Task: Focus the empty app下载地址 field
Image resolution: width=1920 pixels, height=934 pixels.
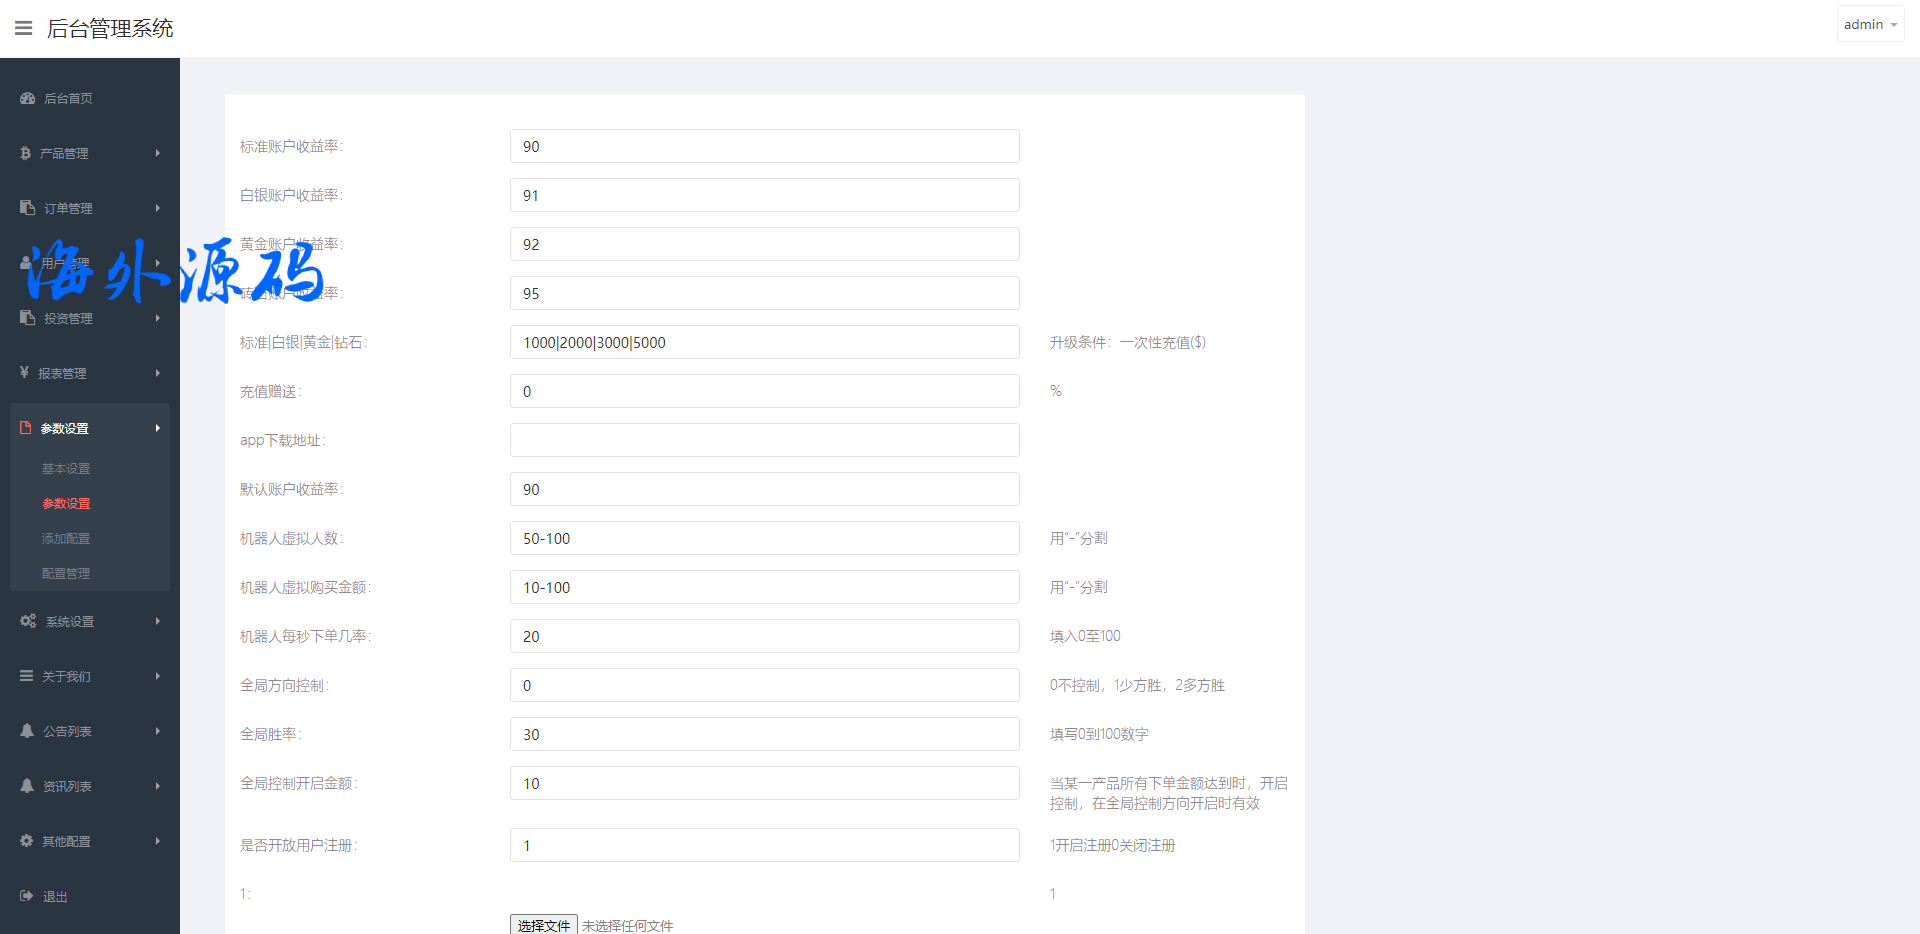Action: [764, 440]
